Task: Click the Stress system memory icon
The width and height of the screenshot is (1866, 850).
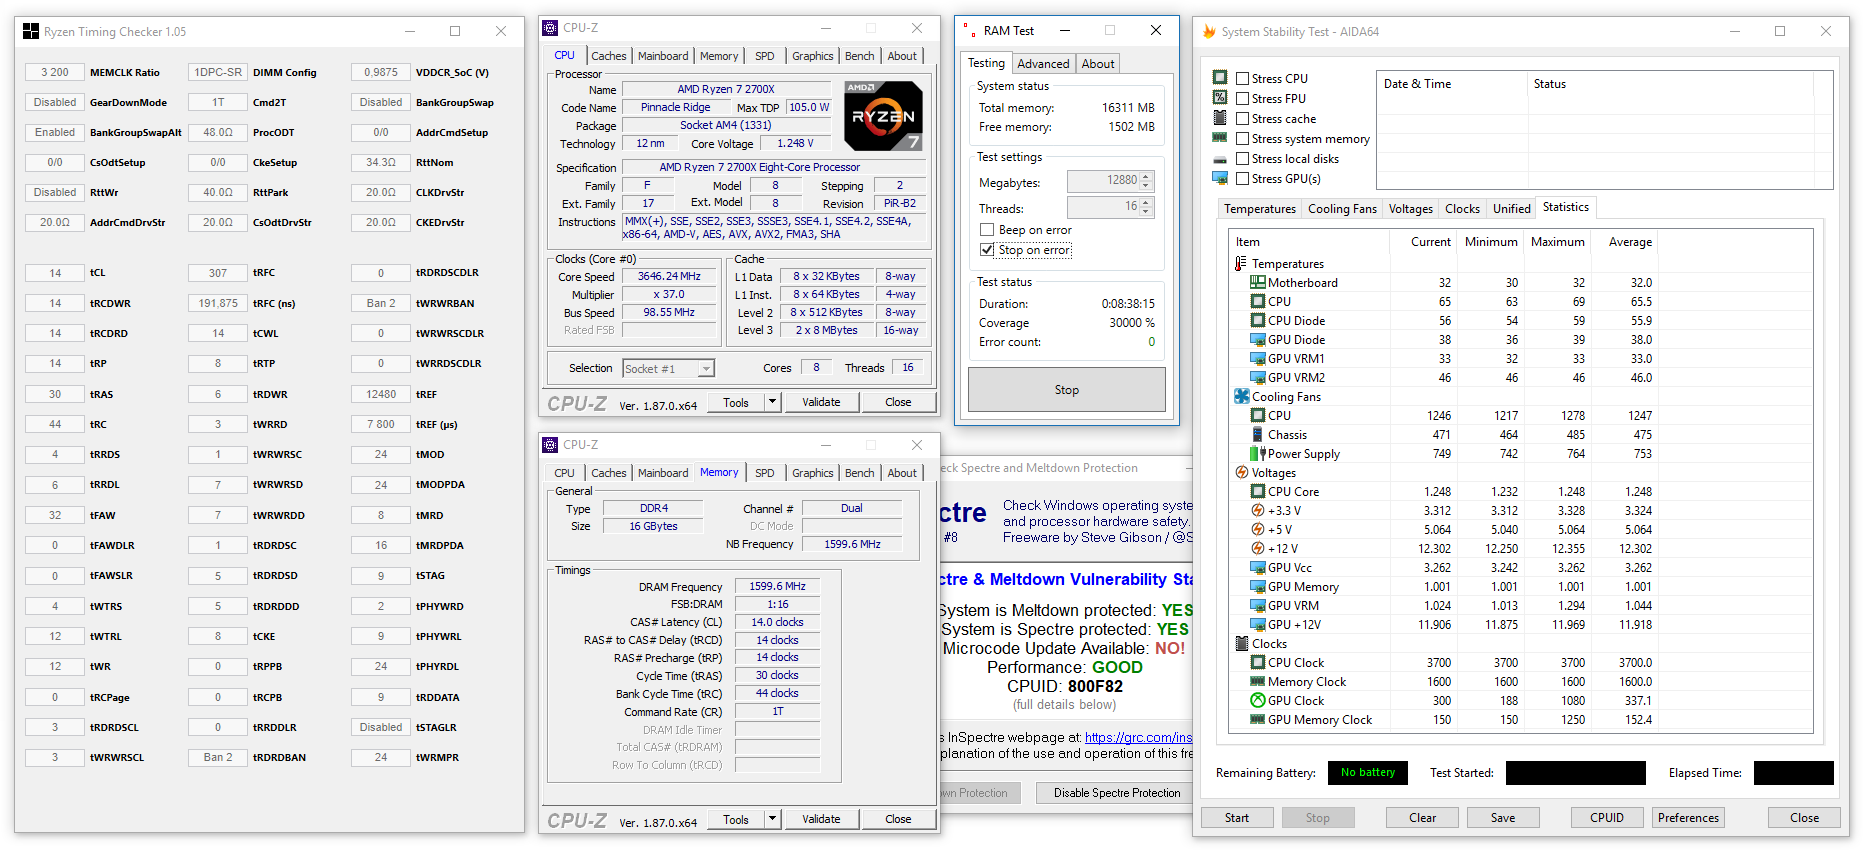Action: point(1220,138)
